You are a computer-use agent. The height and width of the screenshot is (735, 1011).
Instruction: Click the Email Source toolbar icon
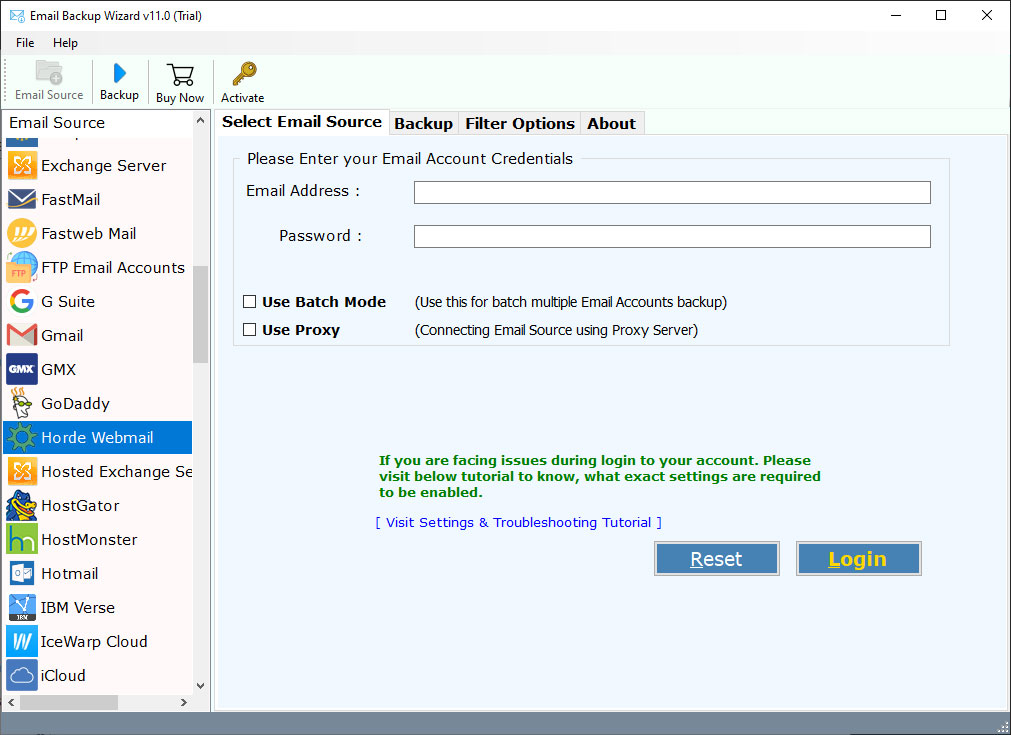49,73
